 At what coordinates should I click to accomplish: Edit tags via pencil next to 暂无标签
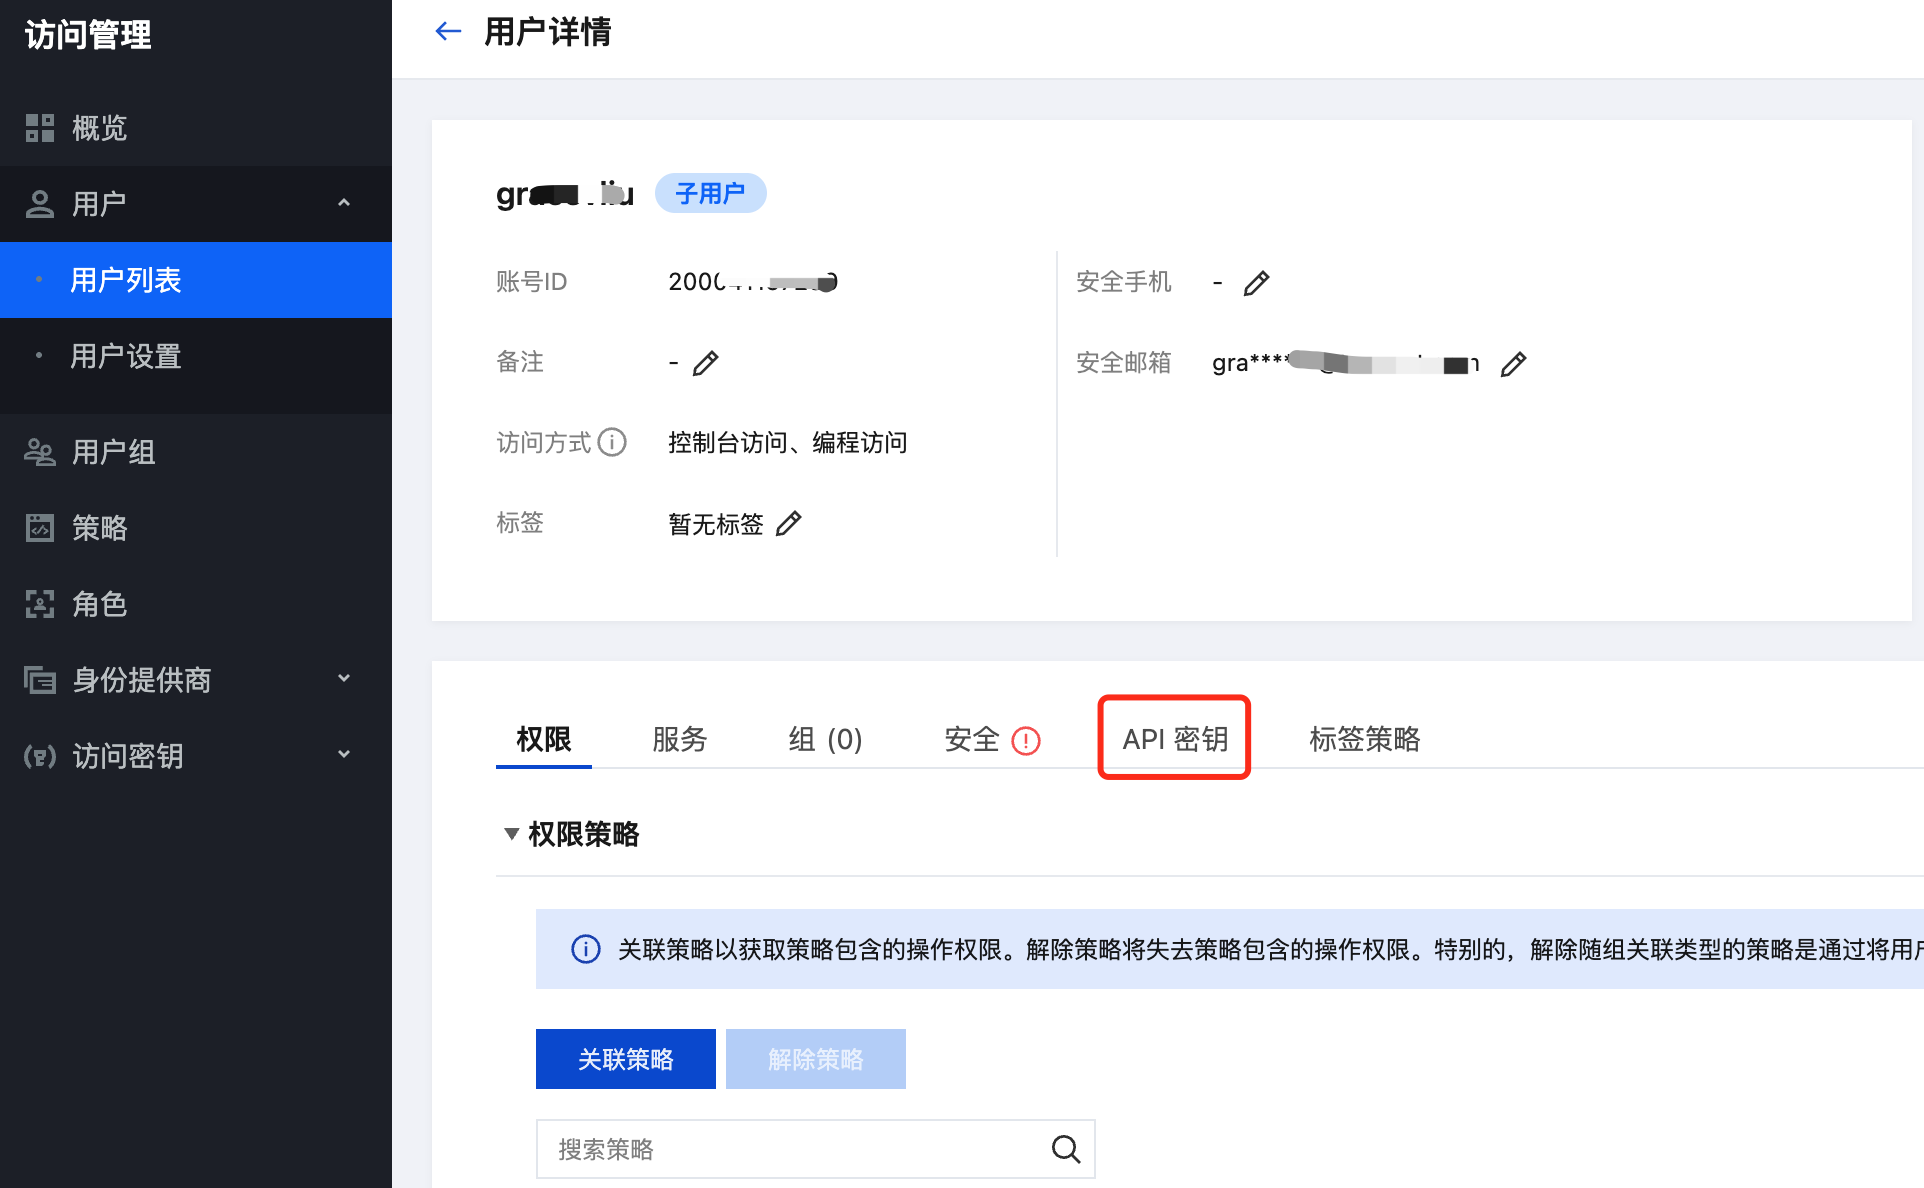point(788,523)
